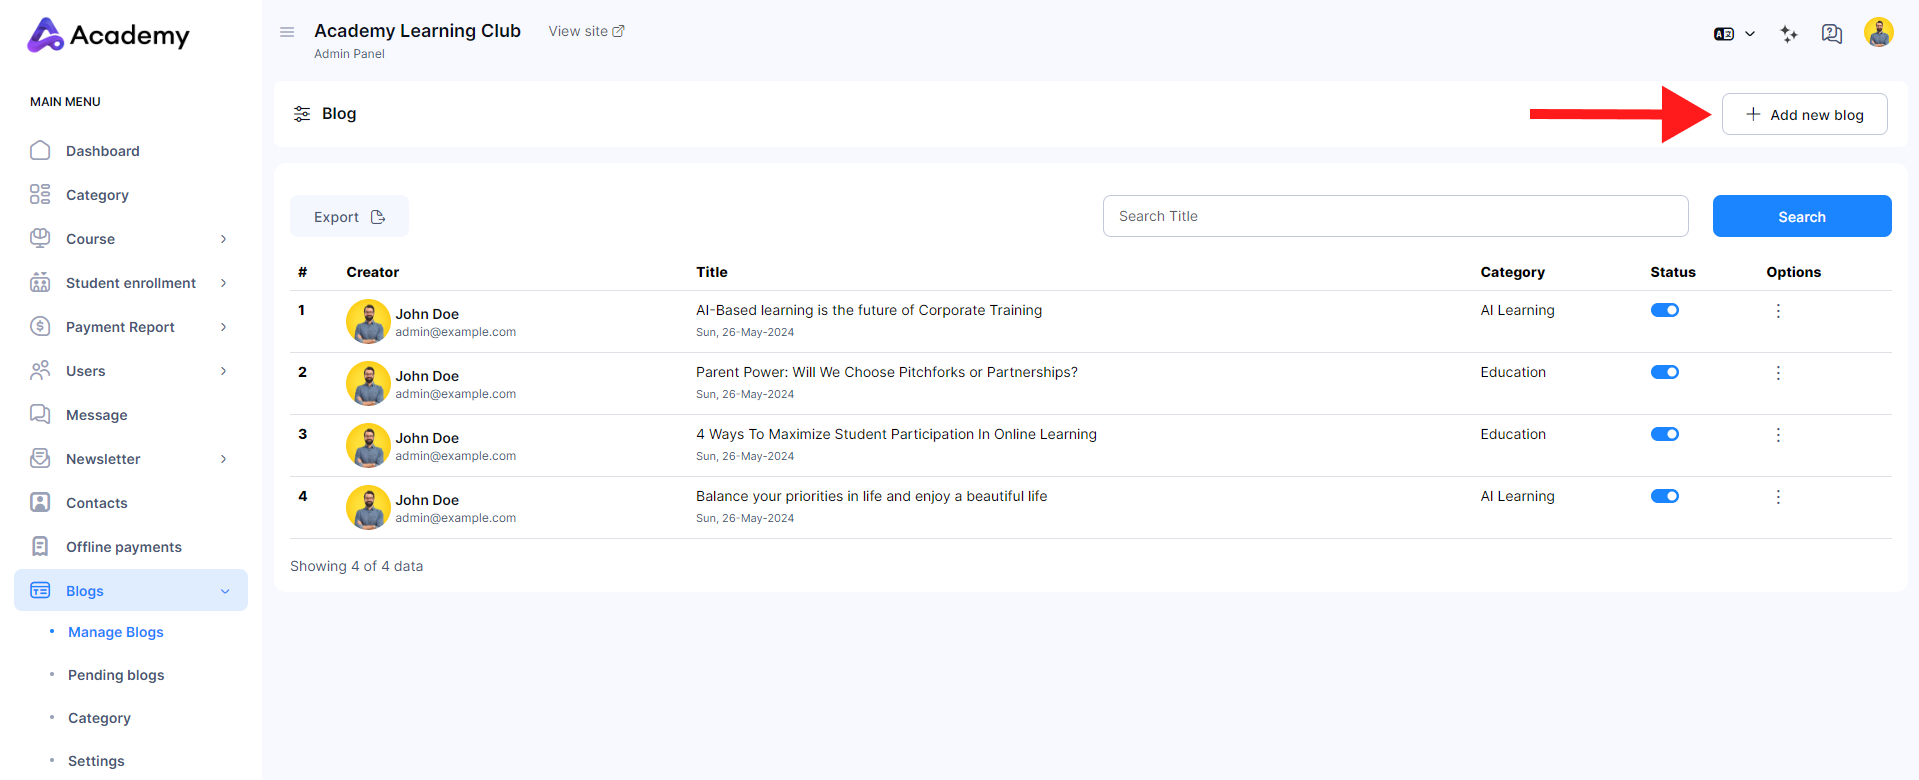
Task: Open the user profile avatar menu
Action: [x=1878, y=33]
